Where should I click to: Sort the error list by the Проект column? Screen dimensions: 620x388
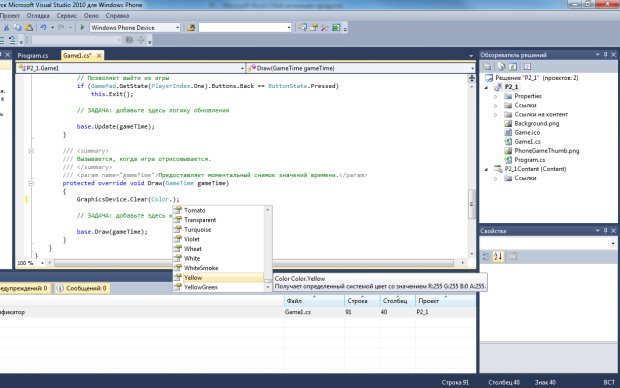pos(446,301)
